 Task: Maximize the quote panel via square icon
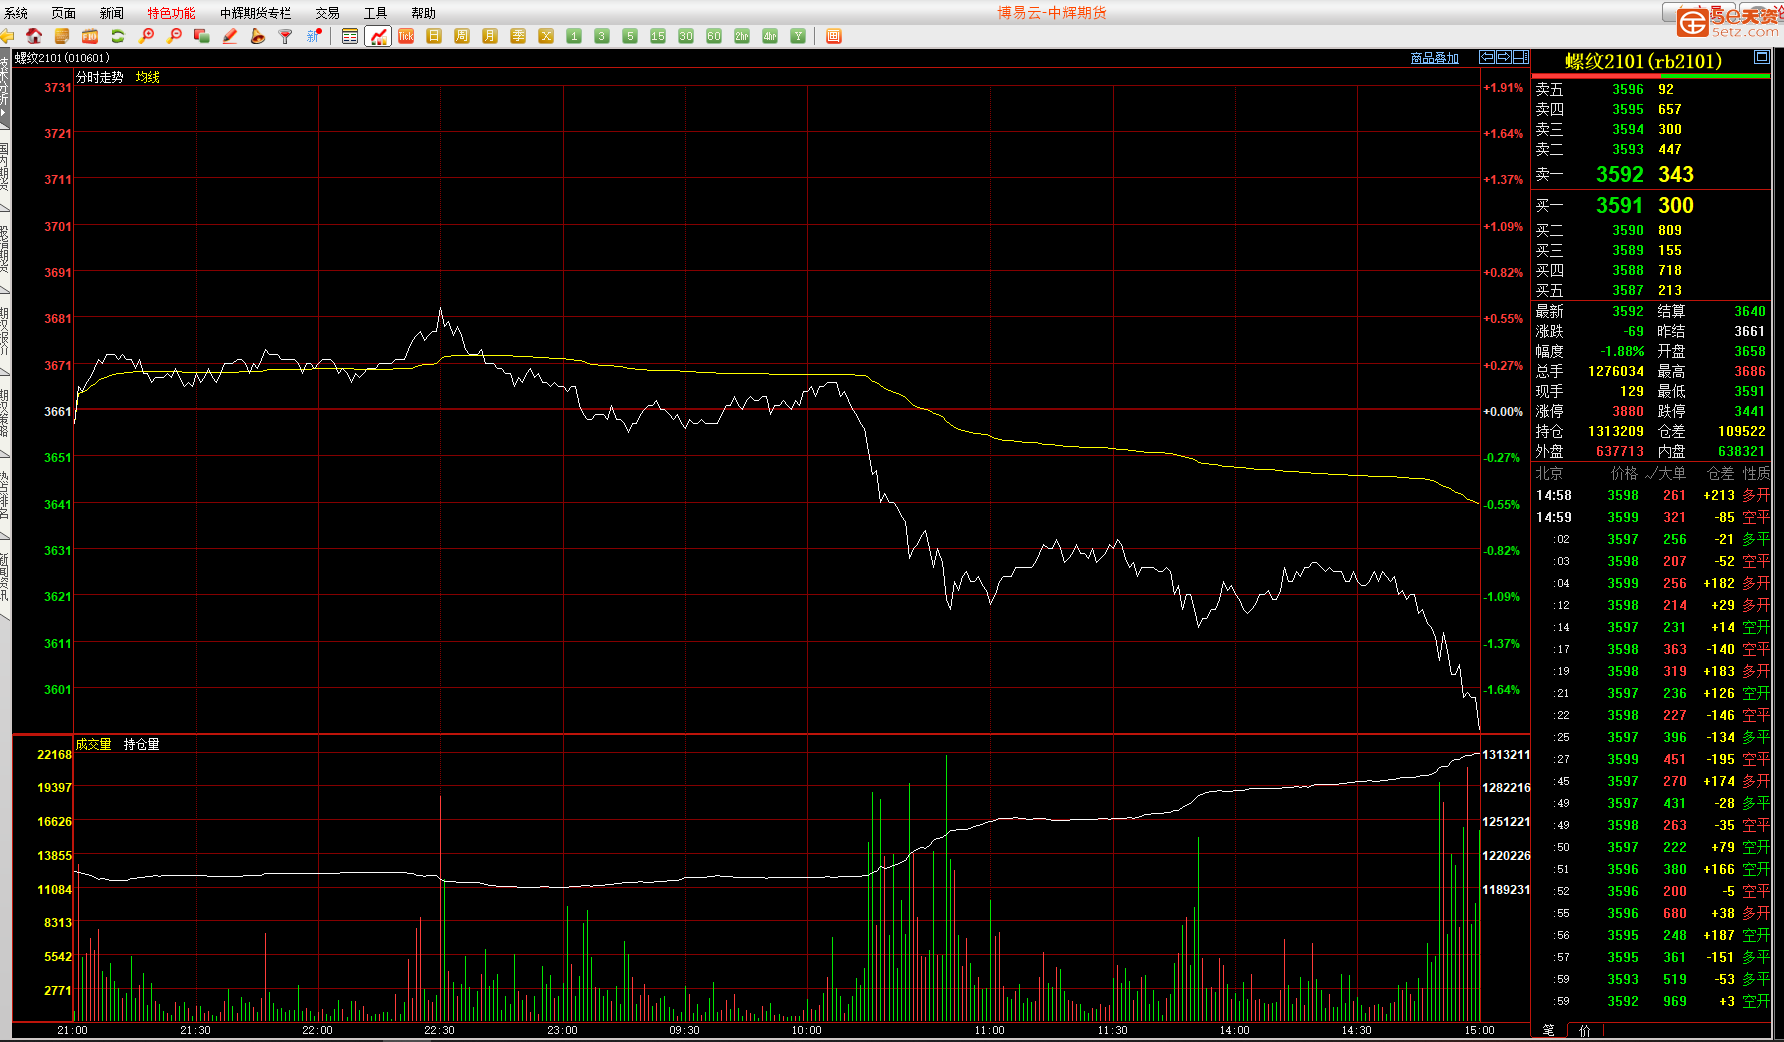[x=1762, y=58]
